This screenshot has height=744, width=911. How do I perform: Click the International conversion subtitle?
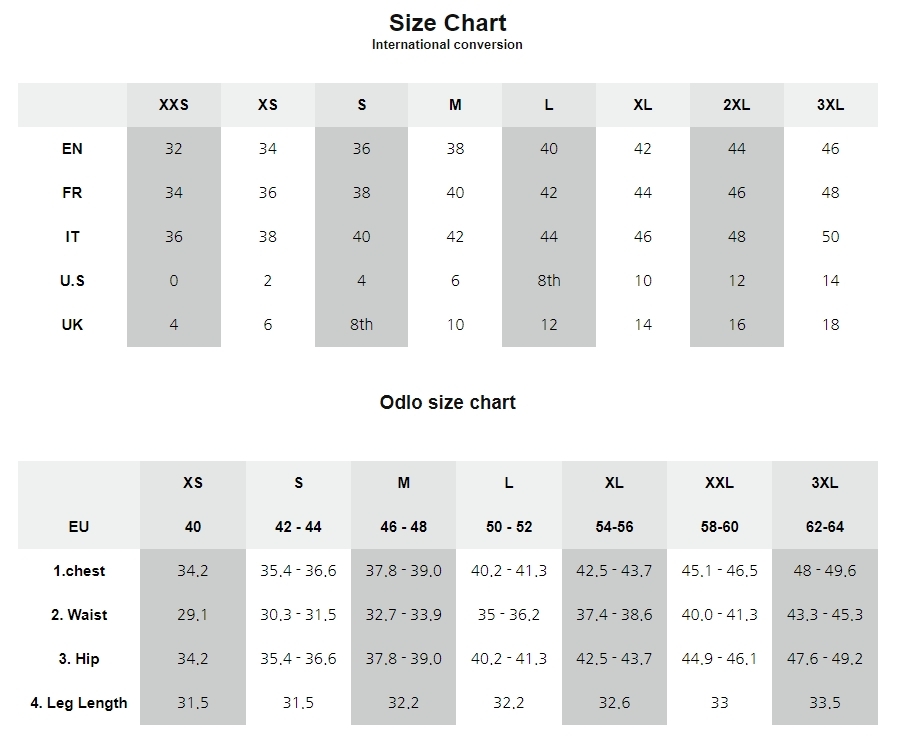[447, 45]
